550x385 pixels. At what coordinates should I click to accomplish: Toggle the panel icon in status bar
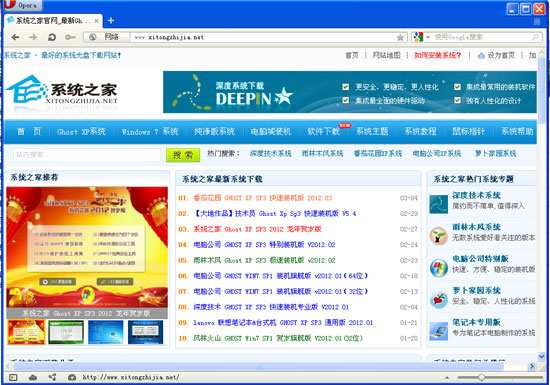(x=13, y=377)
